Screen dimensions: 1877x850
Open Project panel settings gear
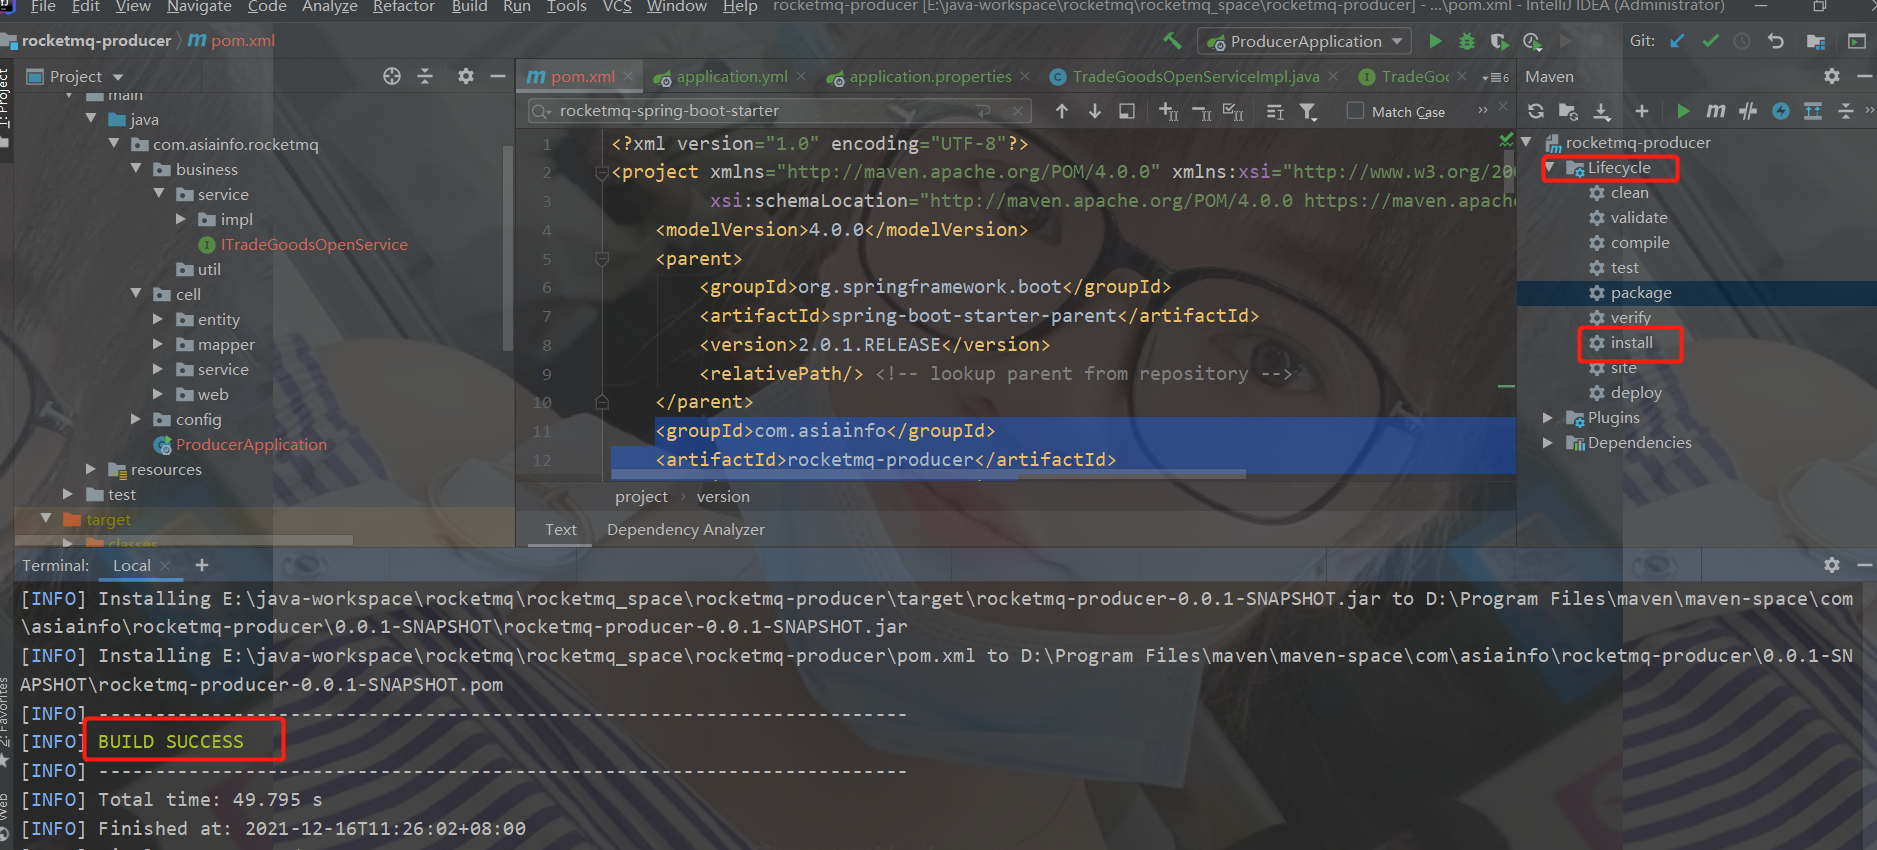(465, 76)
